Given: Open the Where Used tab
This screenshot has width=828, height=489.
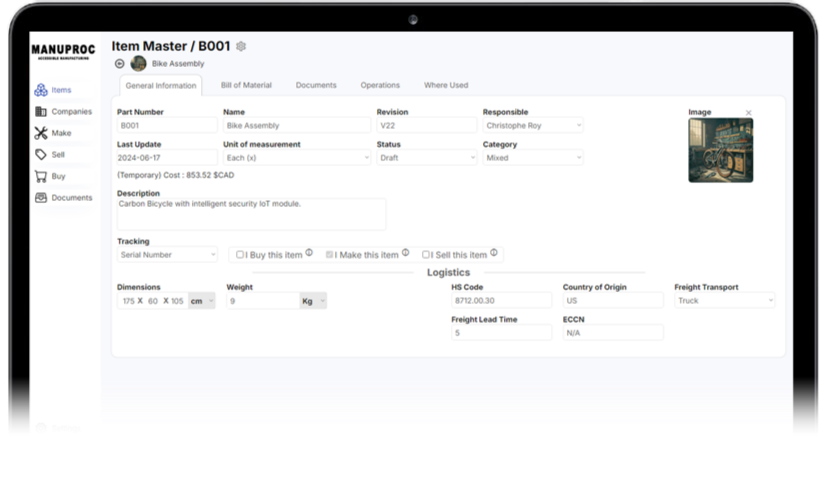Looking at the screenshot, I should tap(445, 85).
